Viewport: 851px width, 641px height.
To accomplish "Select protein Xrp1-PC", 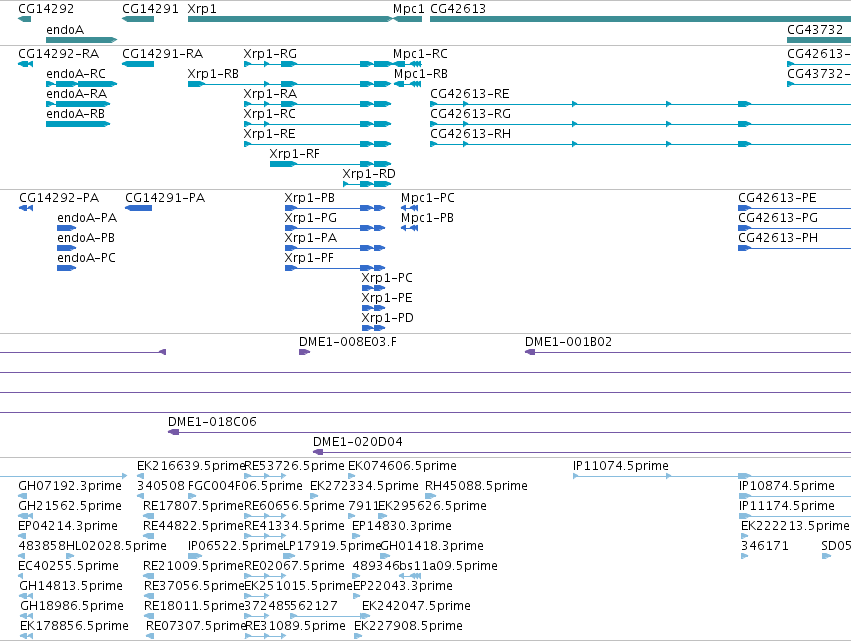I will [x=387, y=278].
